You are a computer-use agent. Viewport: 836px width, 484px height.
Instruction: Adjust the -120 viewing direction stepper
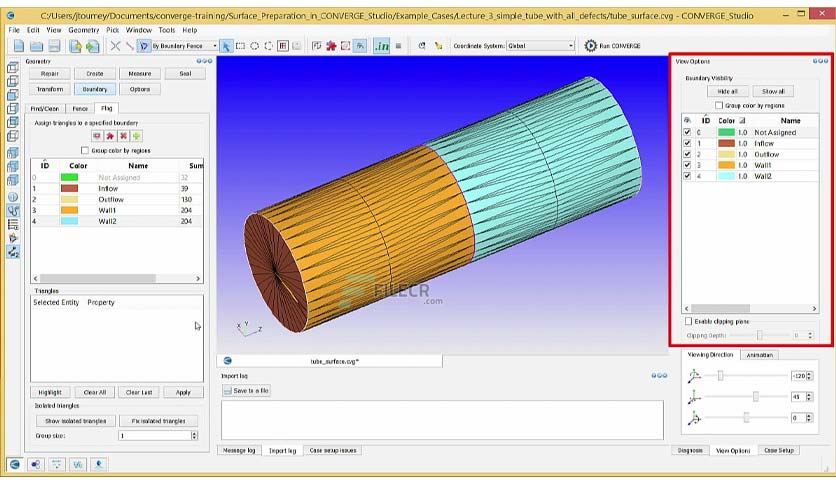[809, 376]
